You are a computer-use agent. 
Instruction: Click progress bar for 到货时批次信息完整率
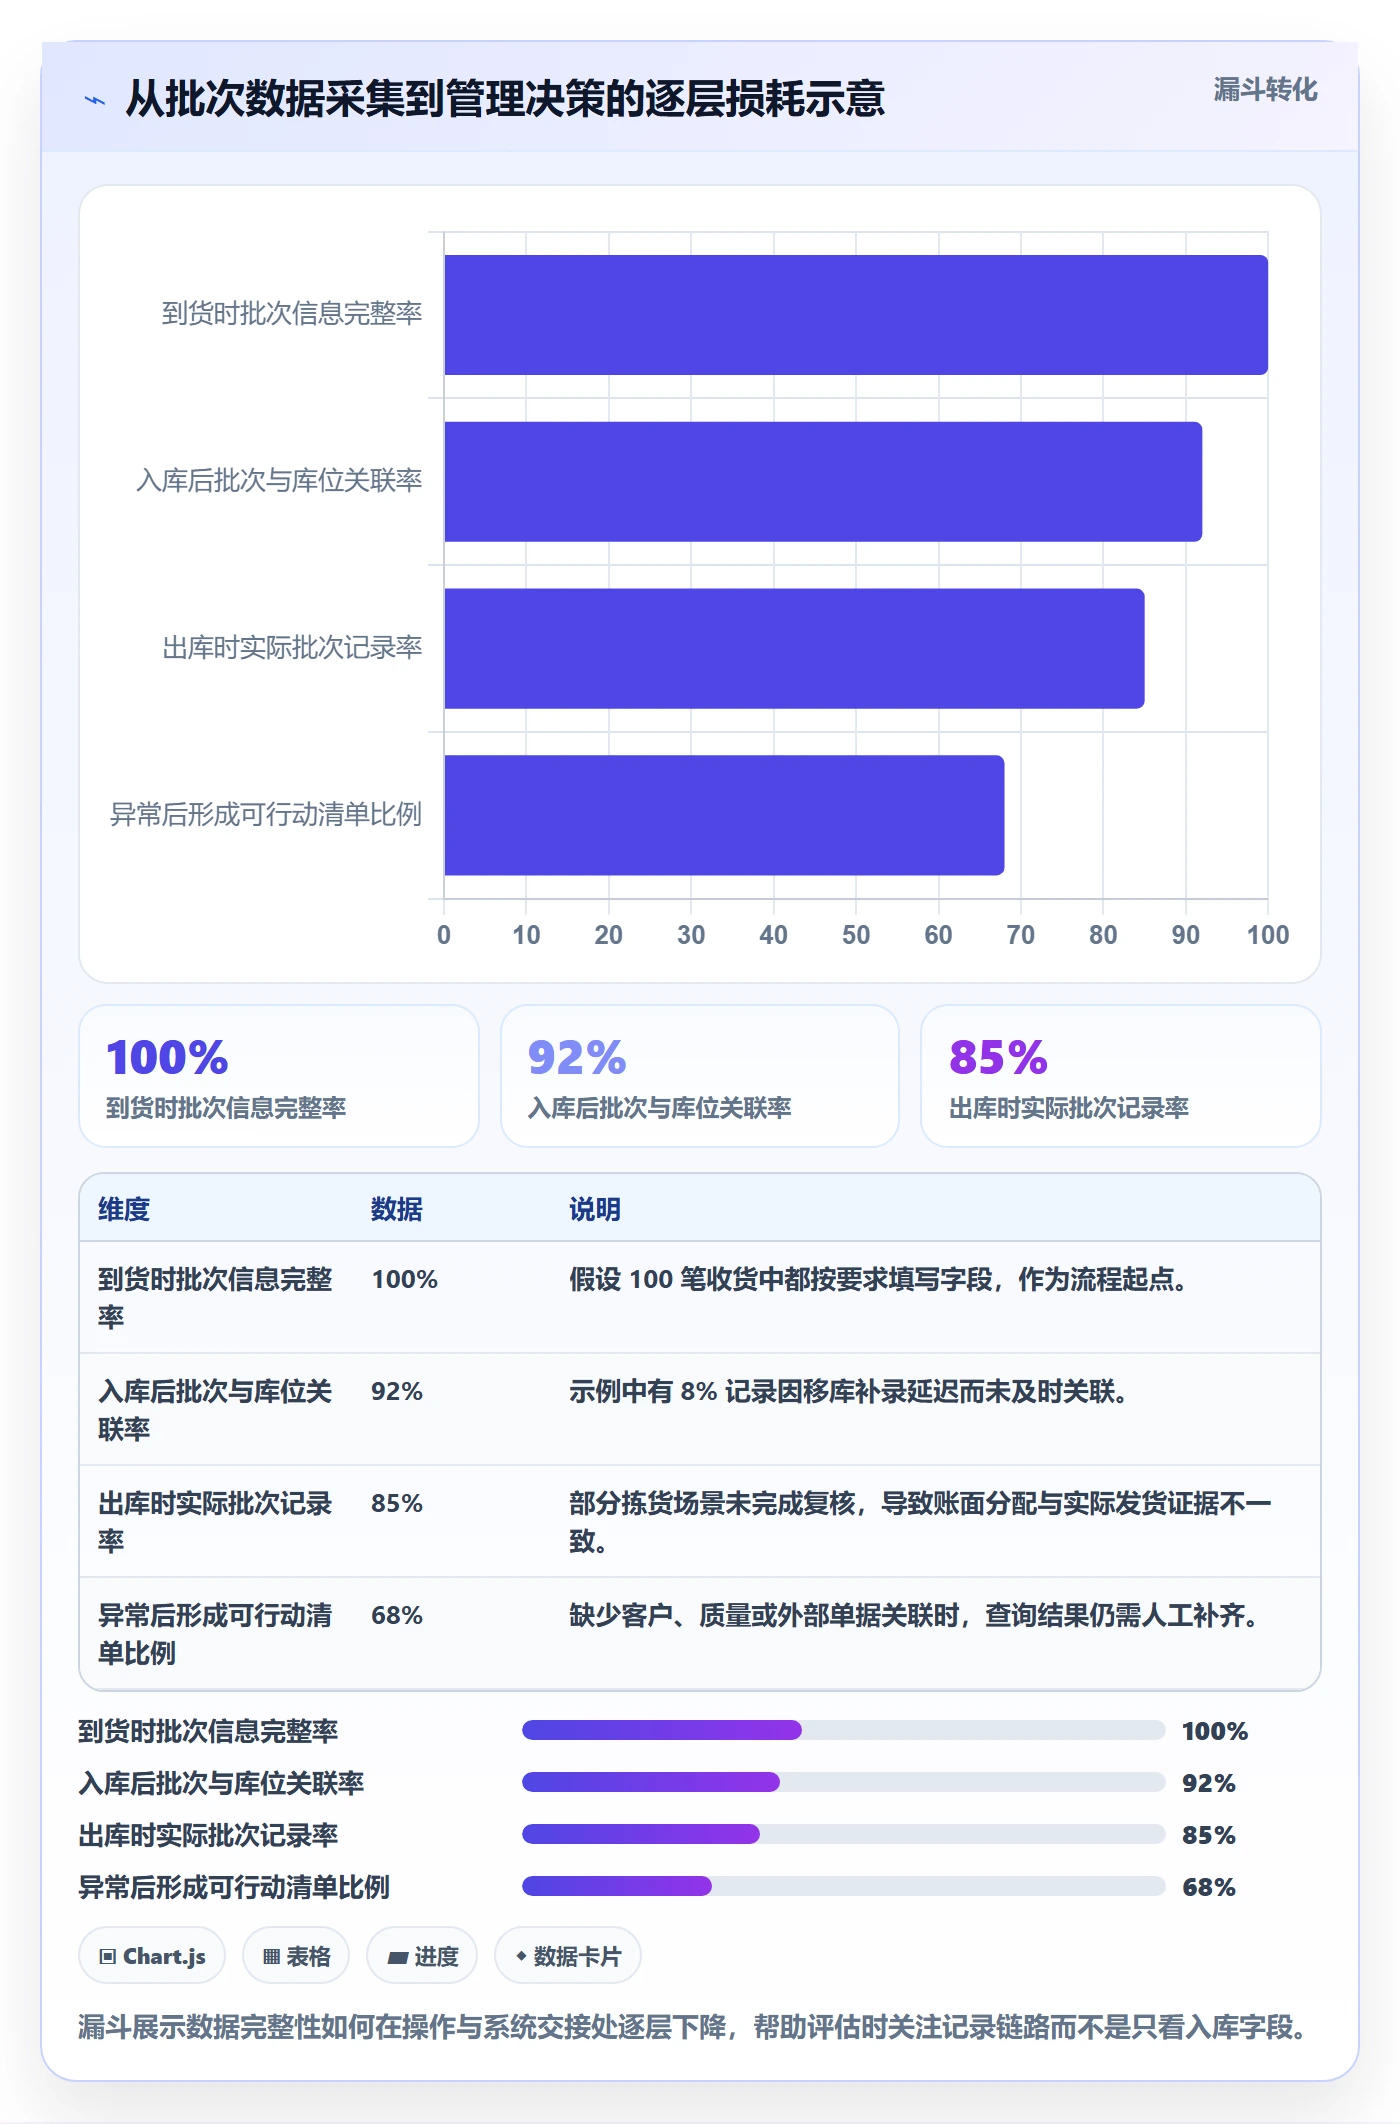844,1730
